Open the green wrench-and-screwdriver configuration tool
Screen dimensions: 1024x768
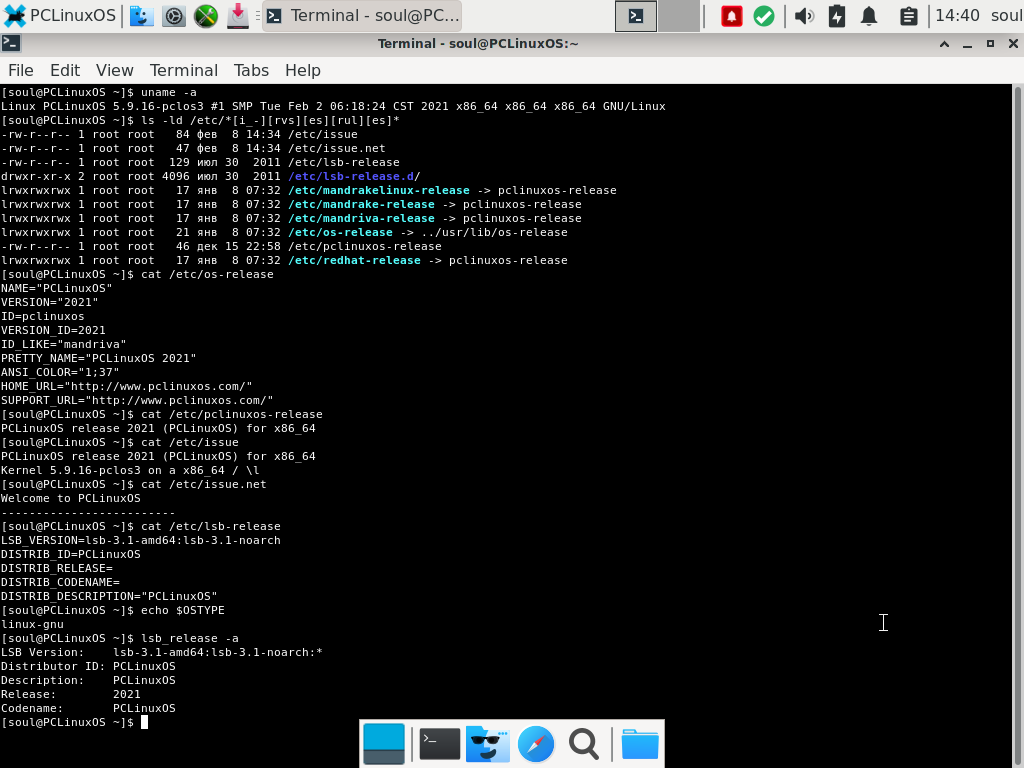(x=206, y=16)
